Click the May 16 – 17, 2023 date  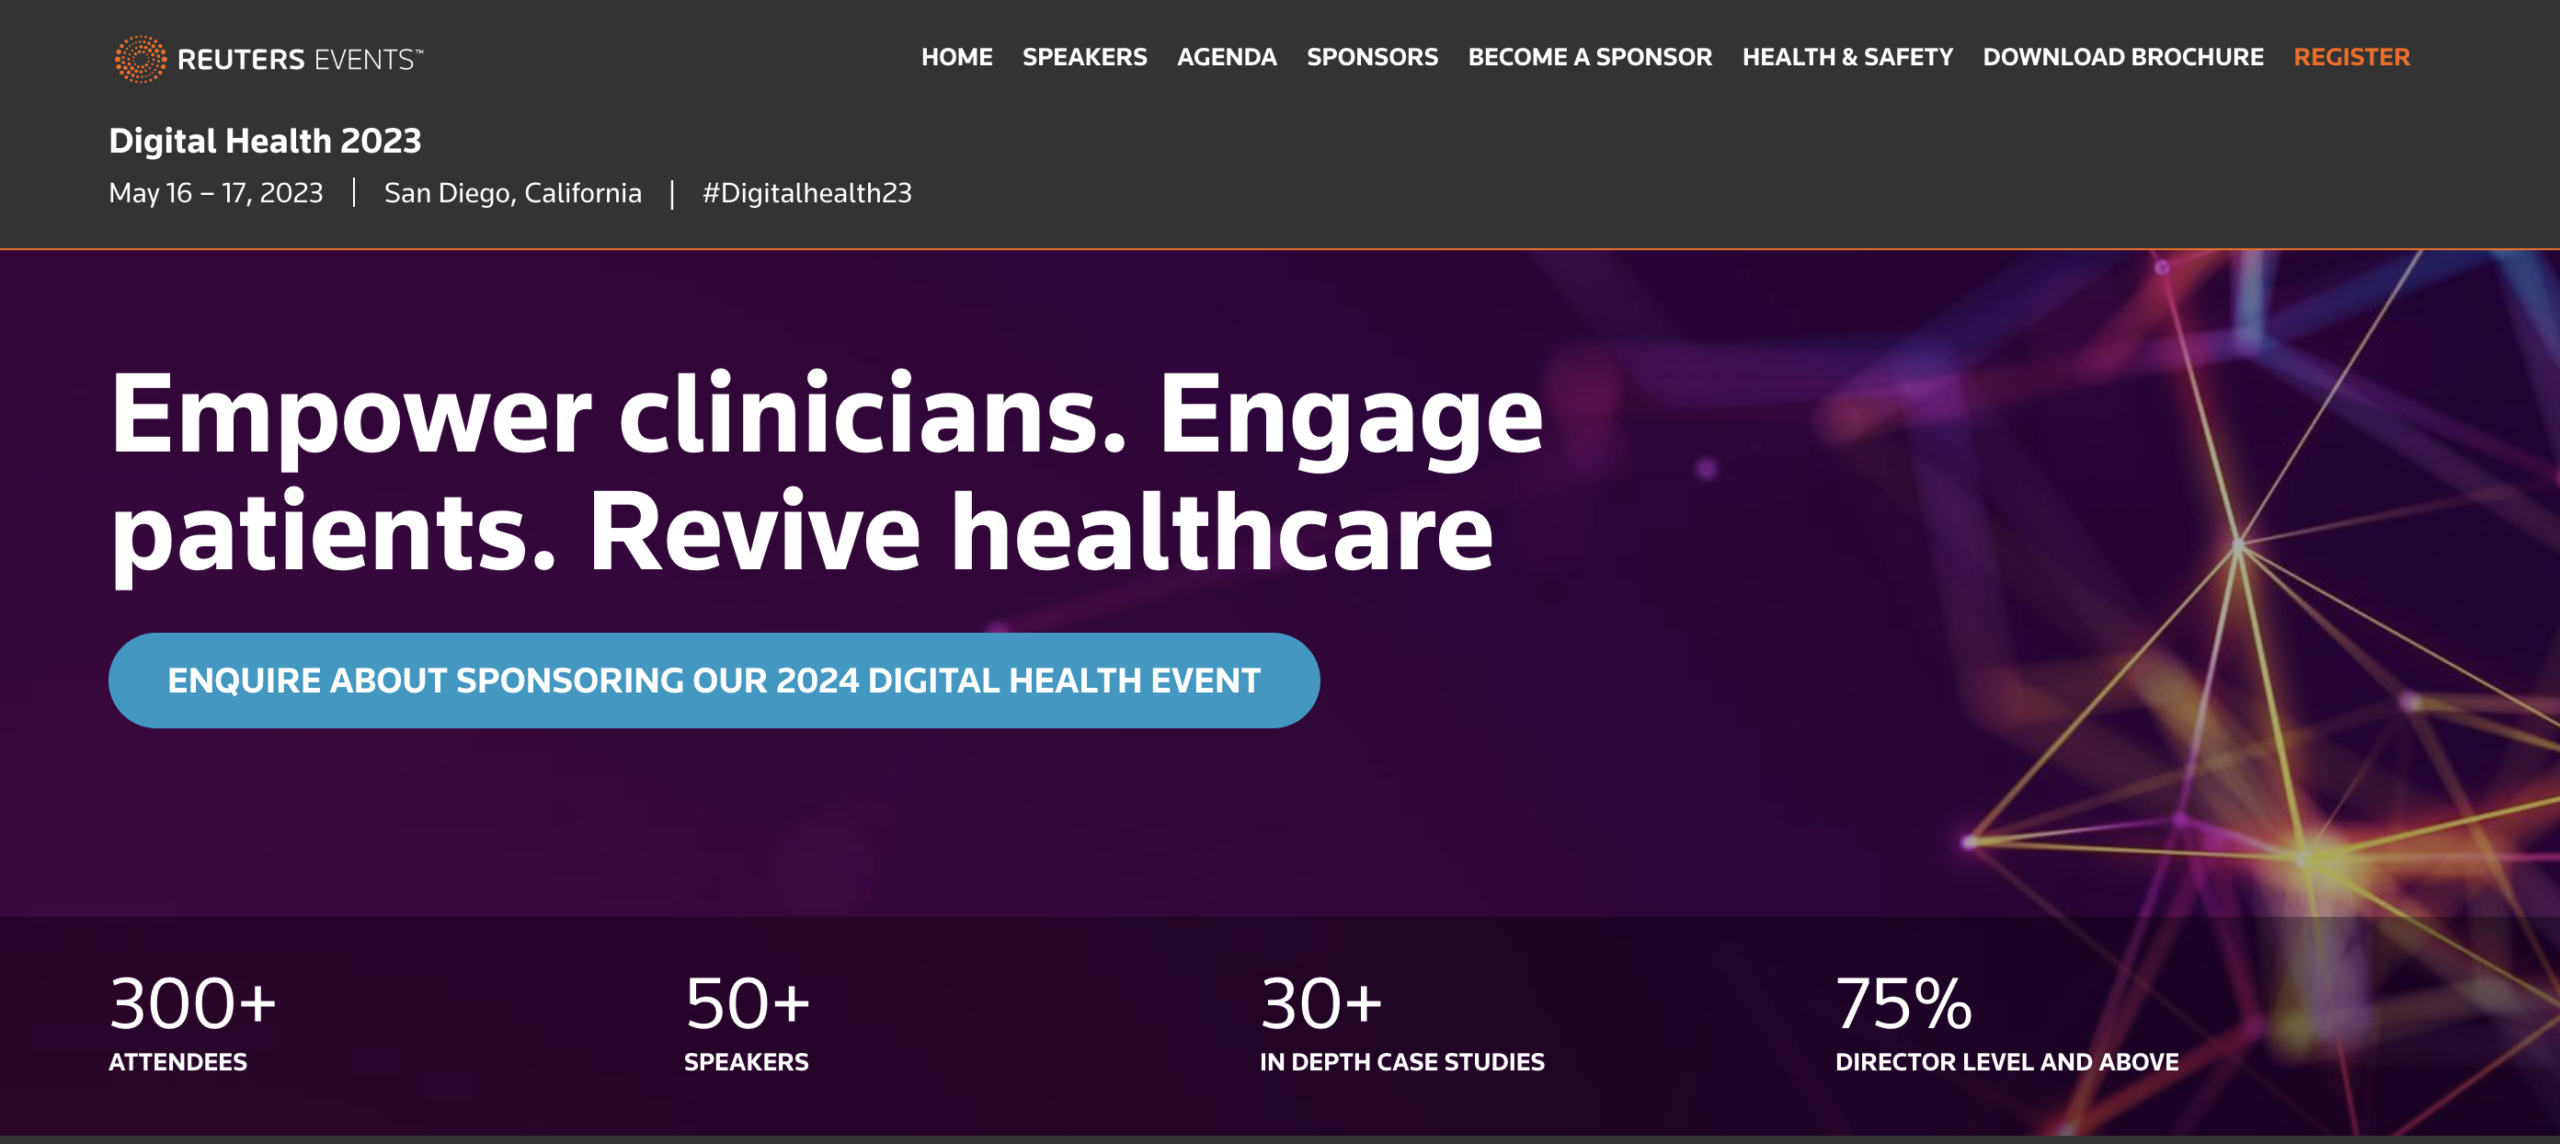point(216,193)
